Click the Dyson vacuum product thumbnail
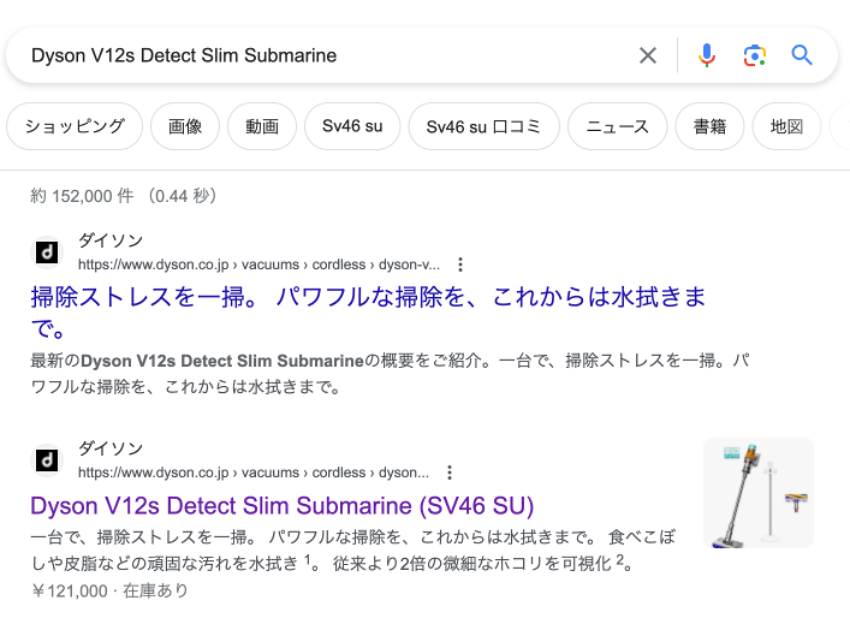Viewport: 850px width, 624px height. point(758,493)
